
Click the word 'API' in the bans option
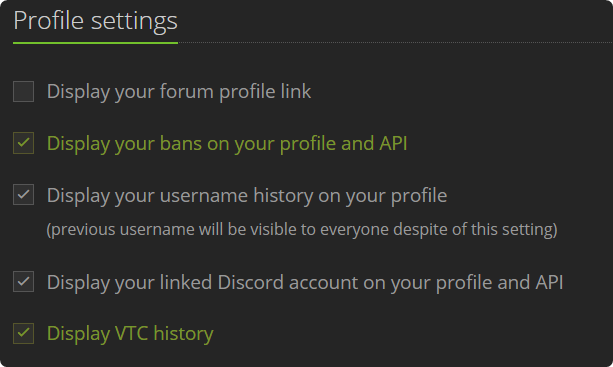(x=393, y=143)
